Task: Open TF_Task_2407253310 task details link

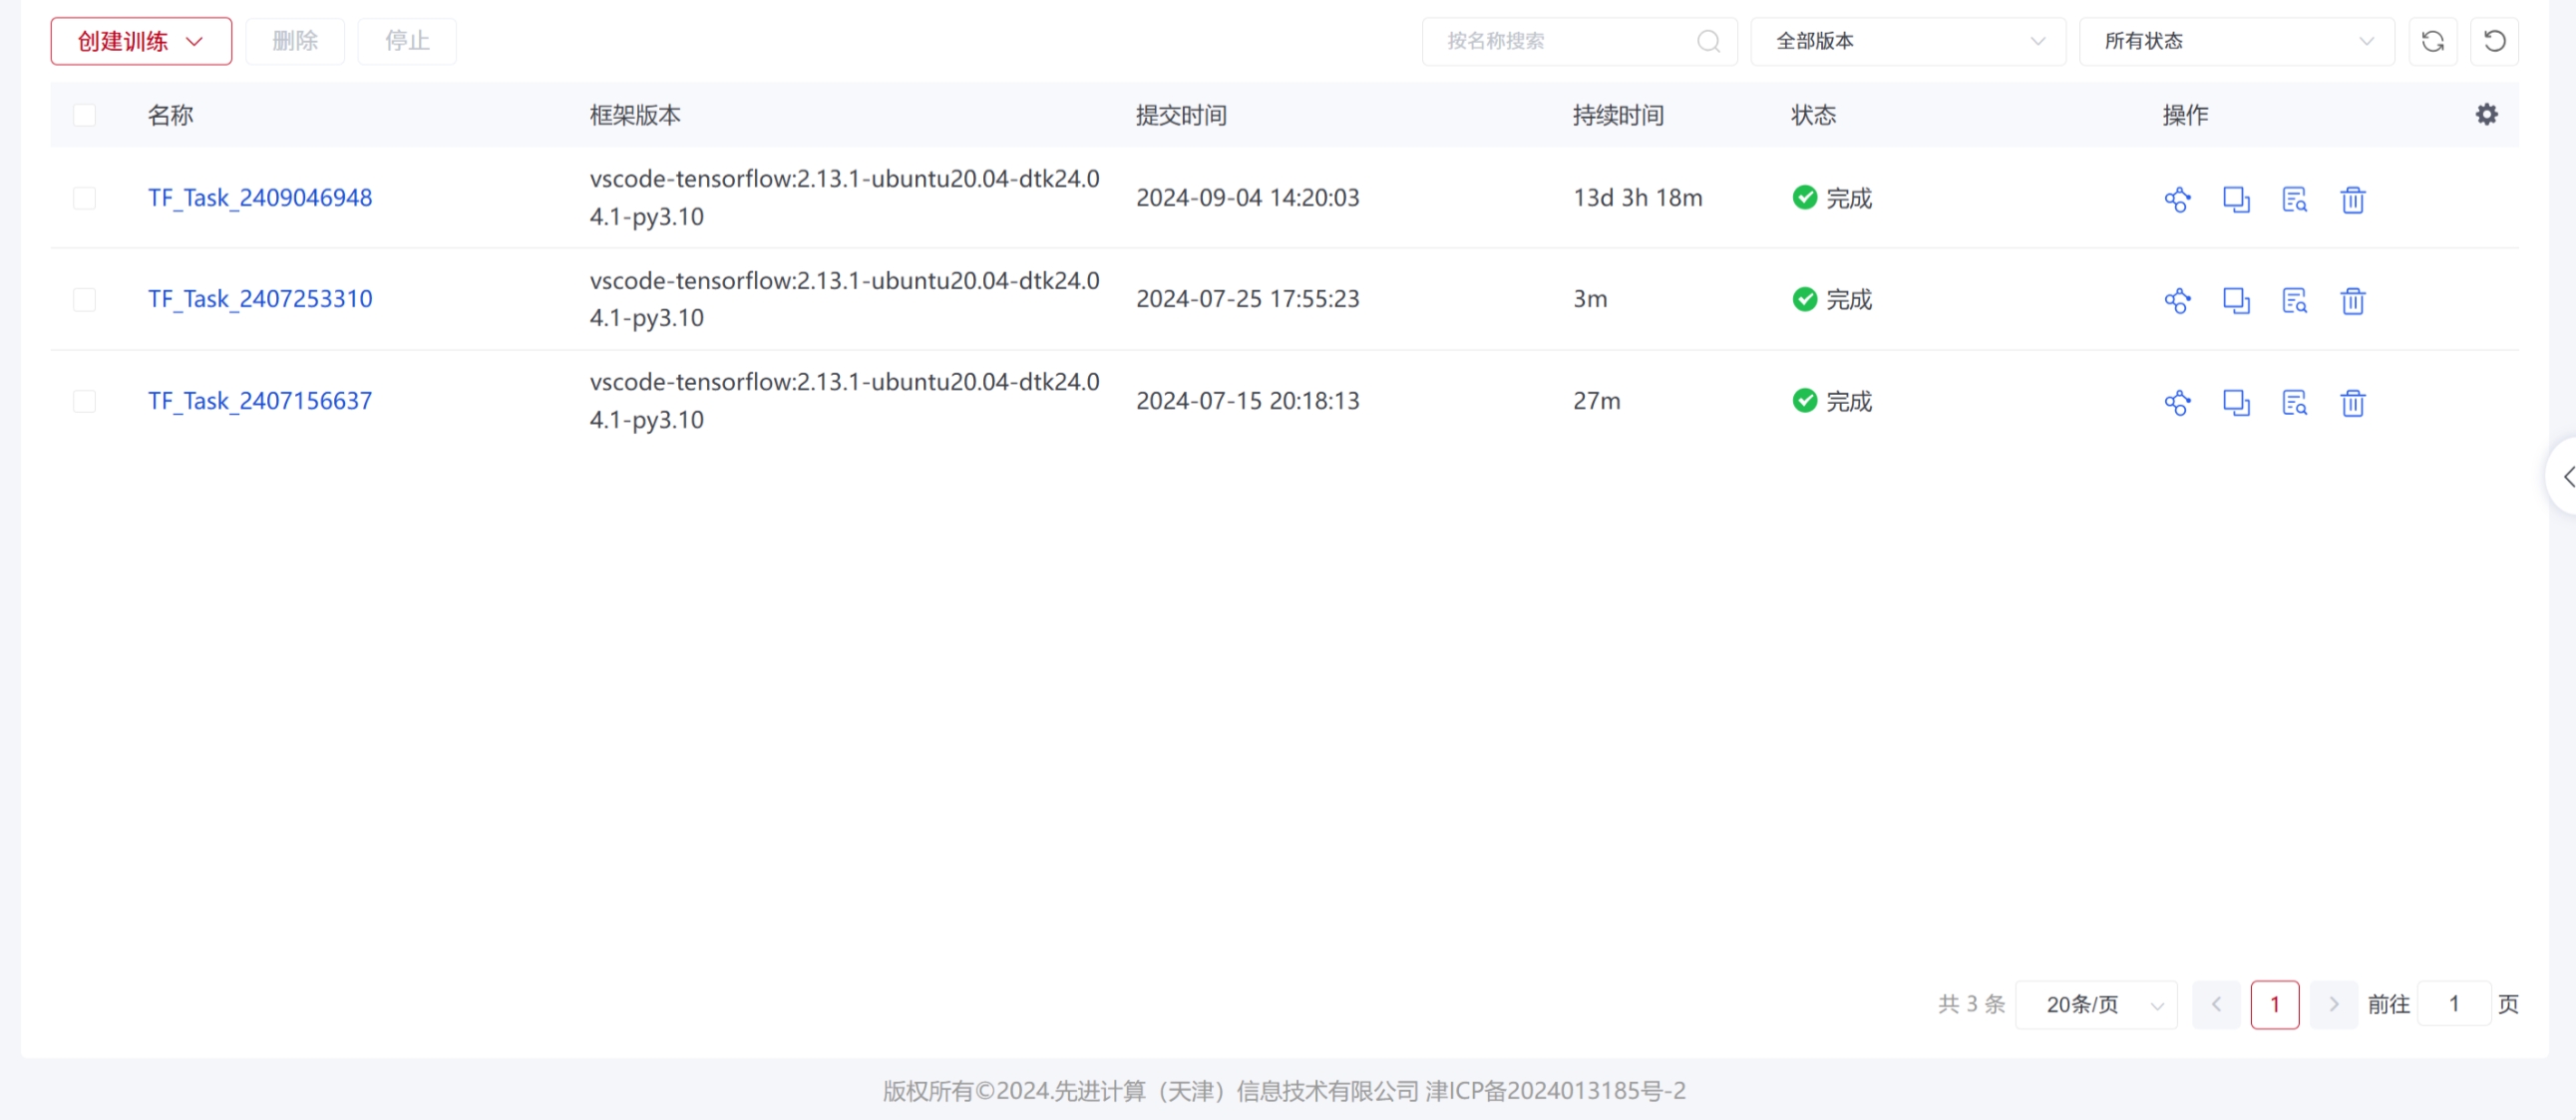Action: [x=260, y=299]
